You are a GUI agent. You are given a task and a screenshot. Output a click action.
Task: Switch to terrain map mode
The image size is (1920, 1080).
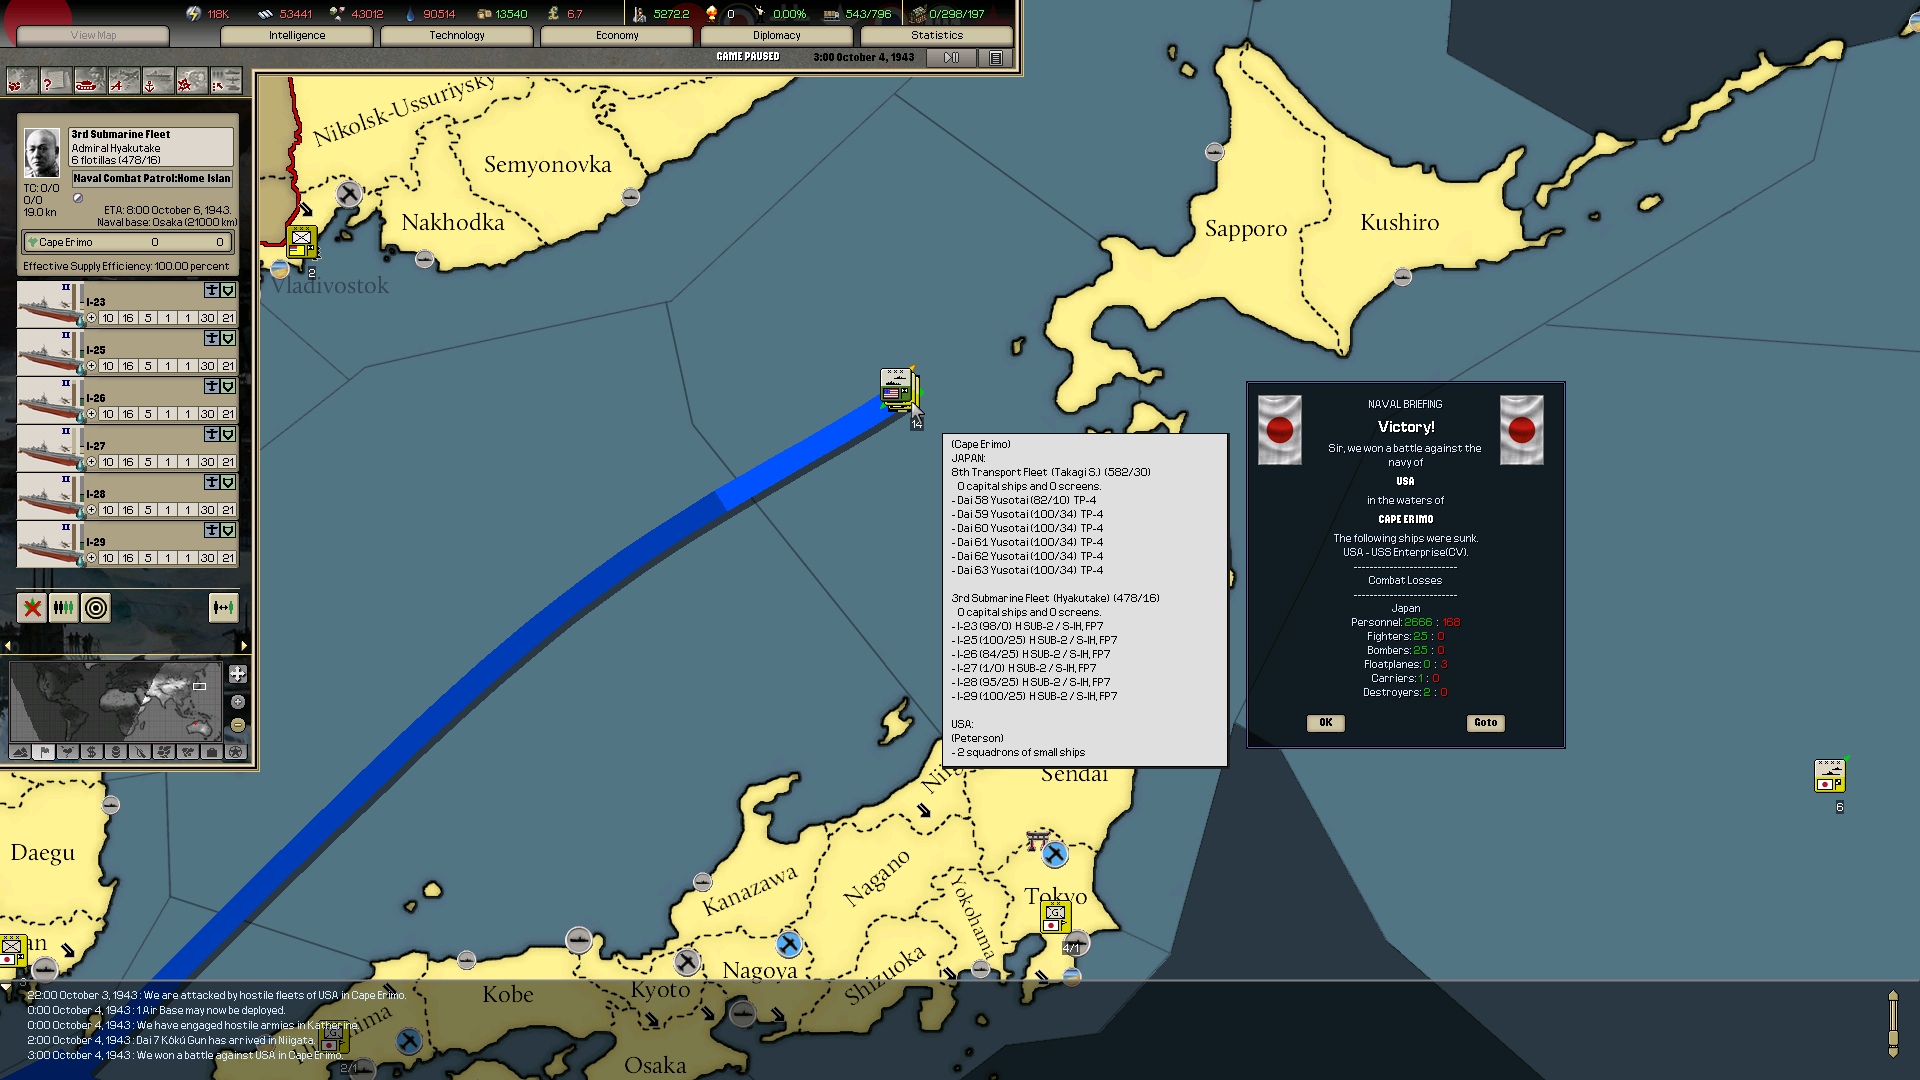(20, 752)
